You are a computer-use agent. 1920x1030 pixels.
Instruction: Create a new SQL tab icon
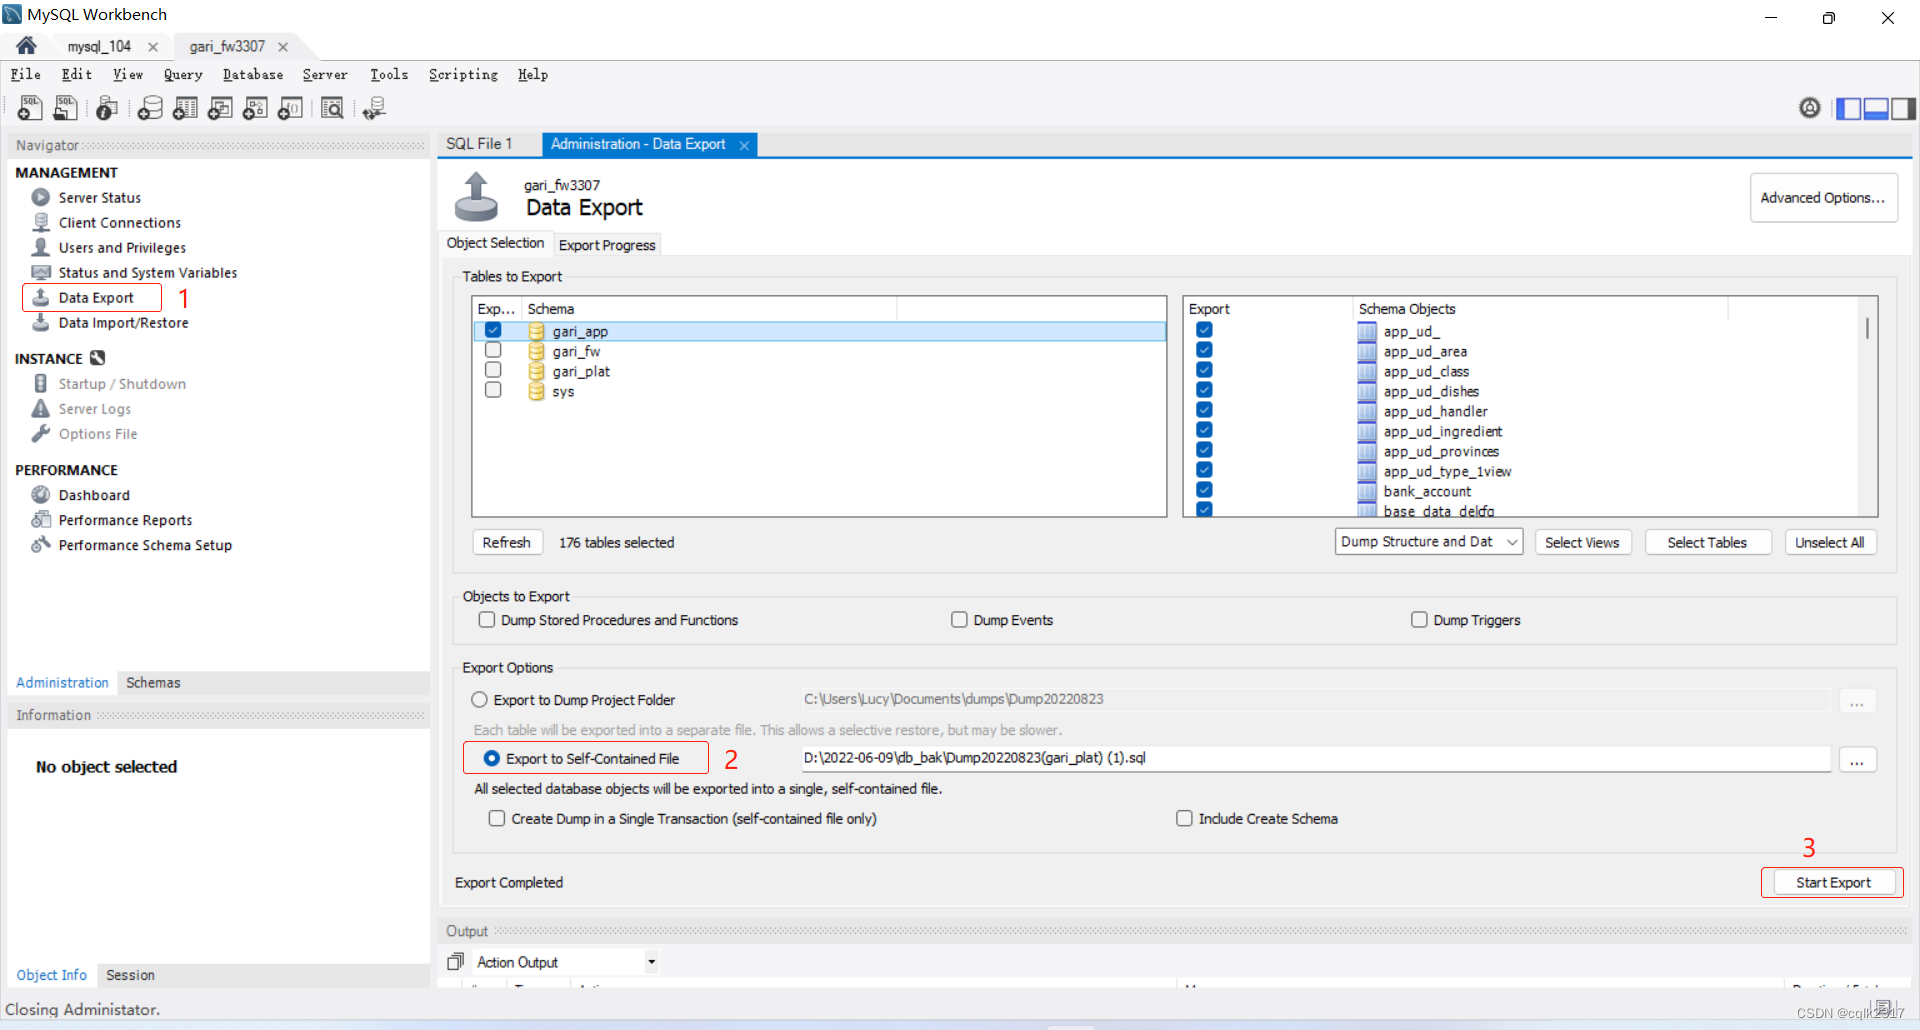tap(30, 108)
